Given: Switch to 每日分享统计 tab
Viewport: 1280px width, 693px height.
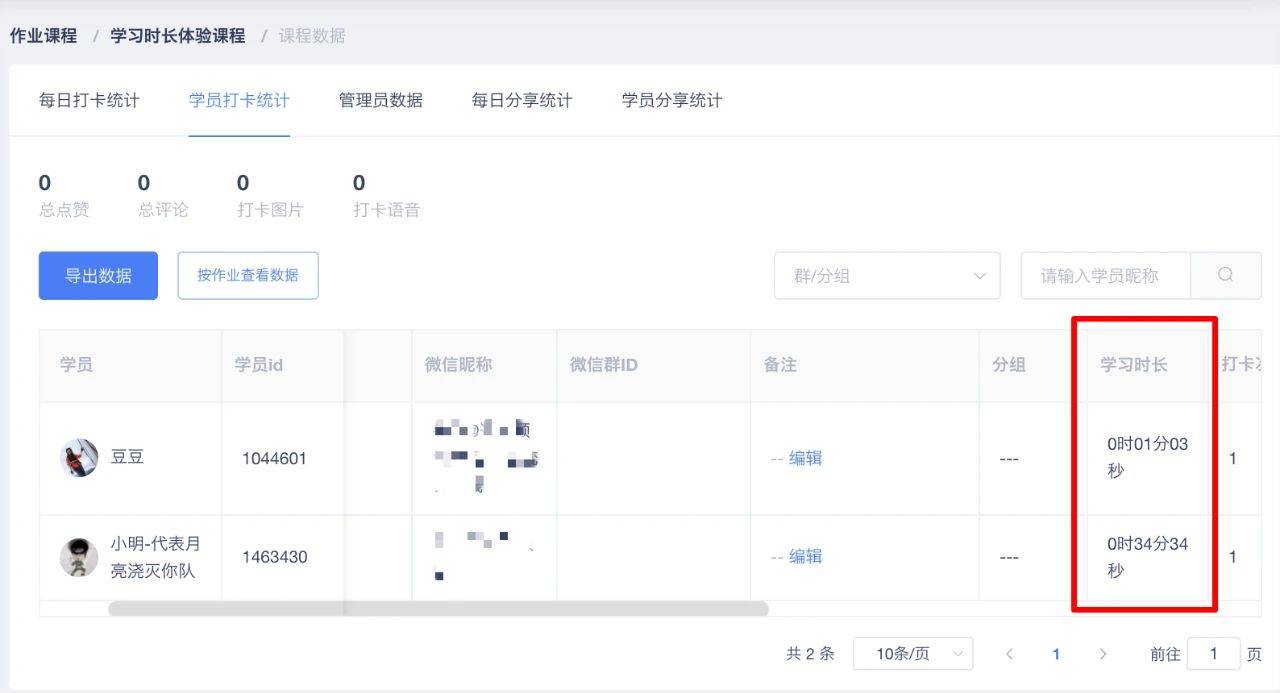Looking at the screenshot, I should tap(522, 100).
